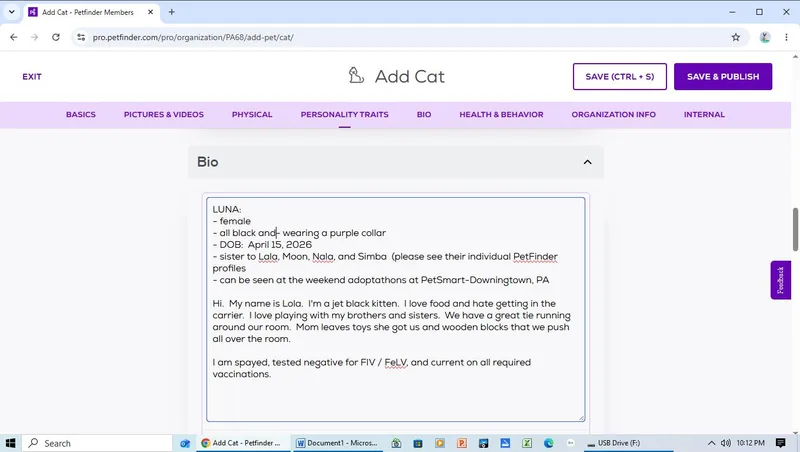Select the PERSONALITY TRAITS tab
The height and width of the screenshot is (452, 800).
click(x=344, y=115)
